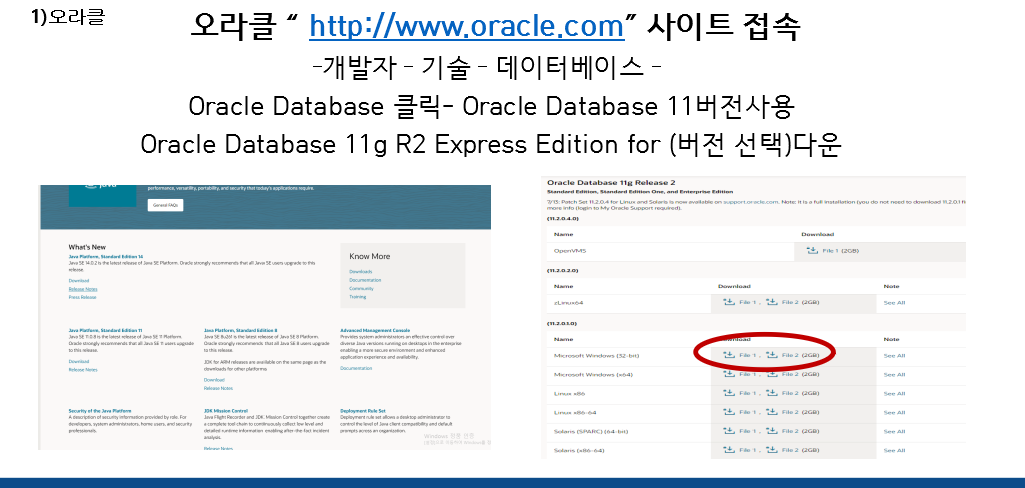Image resolution: width=1025 pixels, height=488 pixels.
Task: Open See All note for Microsoft Windows (32-bit)
Action: (894, 355)
